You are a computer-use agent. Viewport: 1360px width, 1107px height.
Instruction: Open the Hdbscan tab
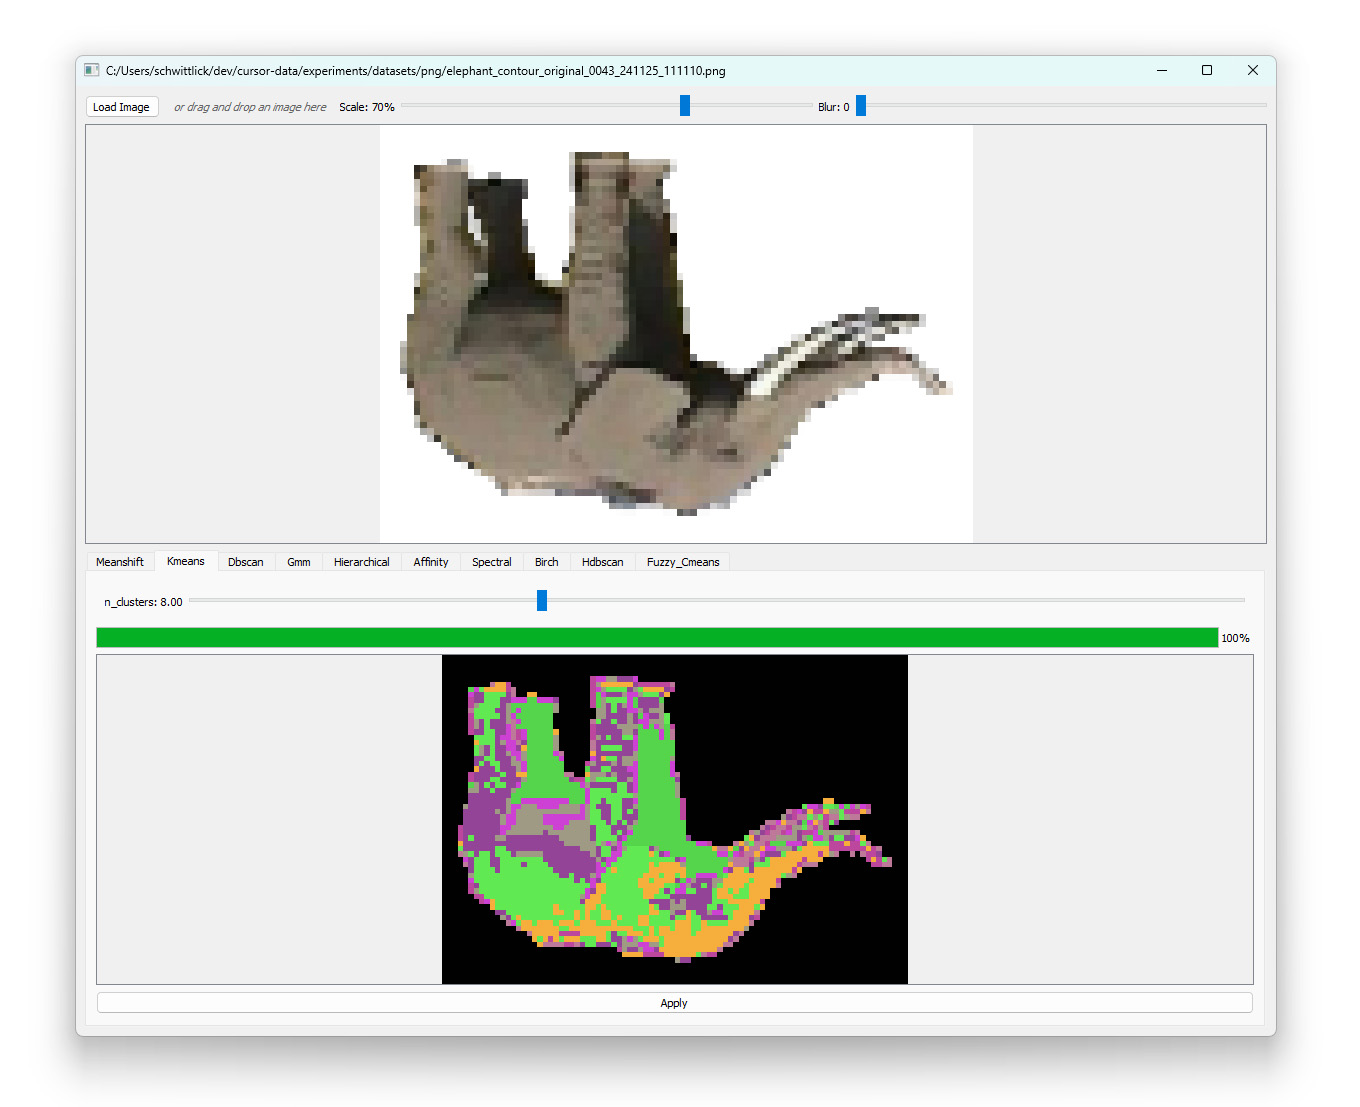[x=602, y=562]
